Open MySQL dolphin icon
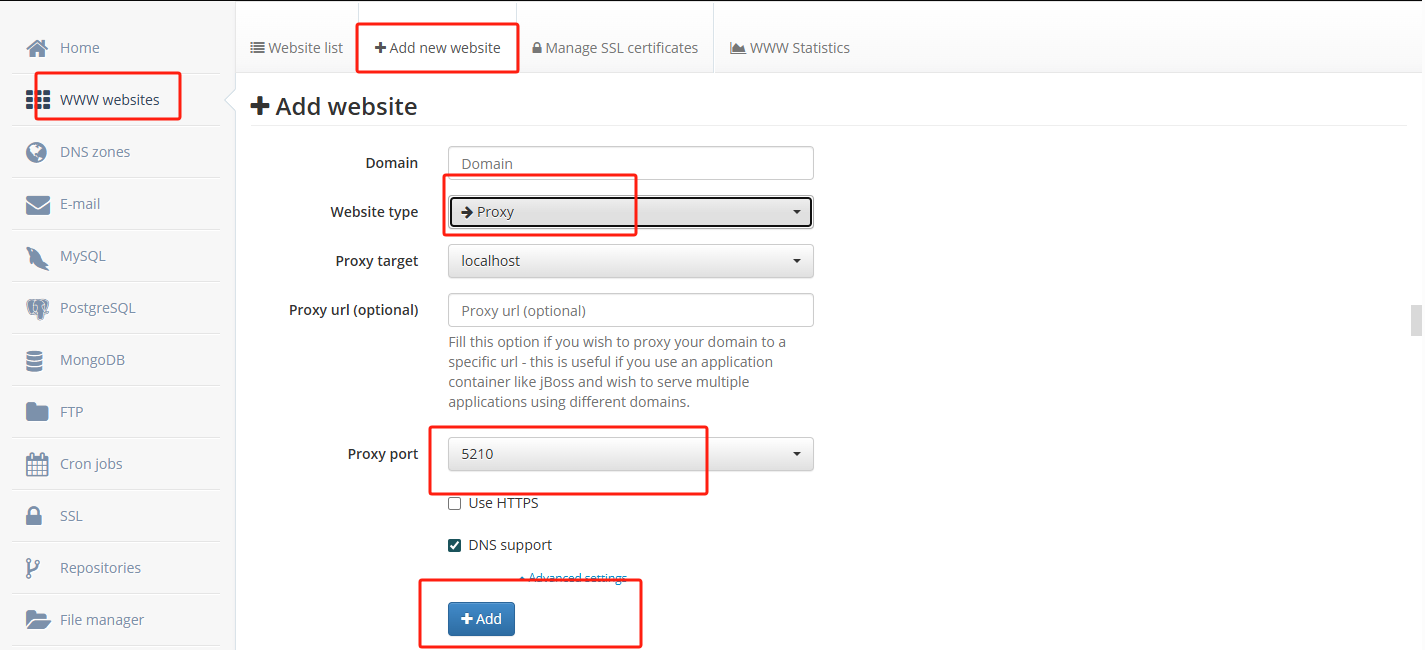This screenshot has height=650, width=1425. pyautogui.click(x=37, y=256)
